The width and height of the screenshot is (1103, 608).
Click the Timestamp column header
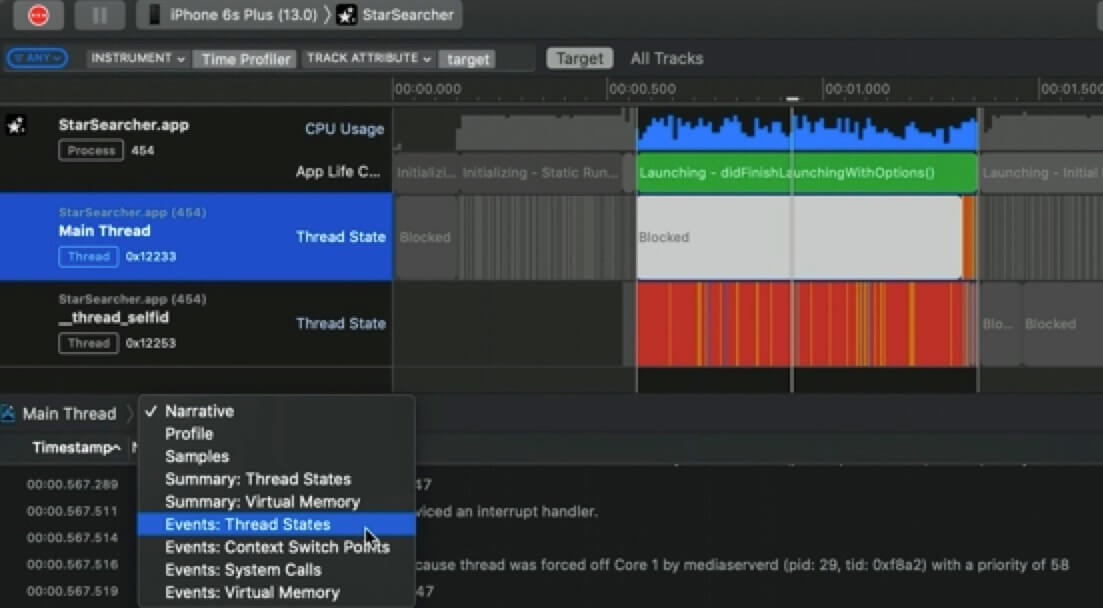[75, 447]
